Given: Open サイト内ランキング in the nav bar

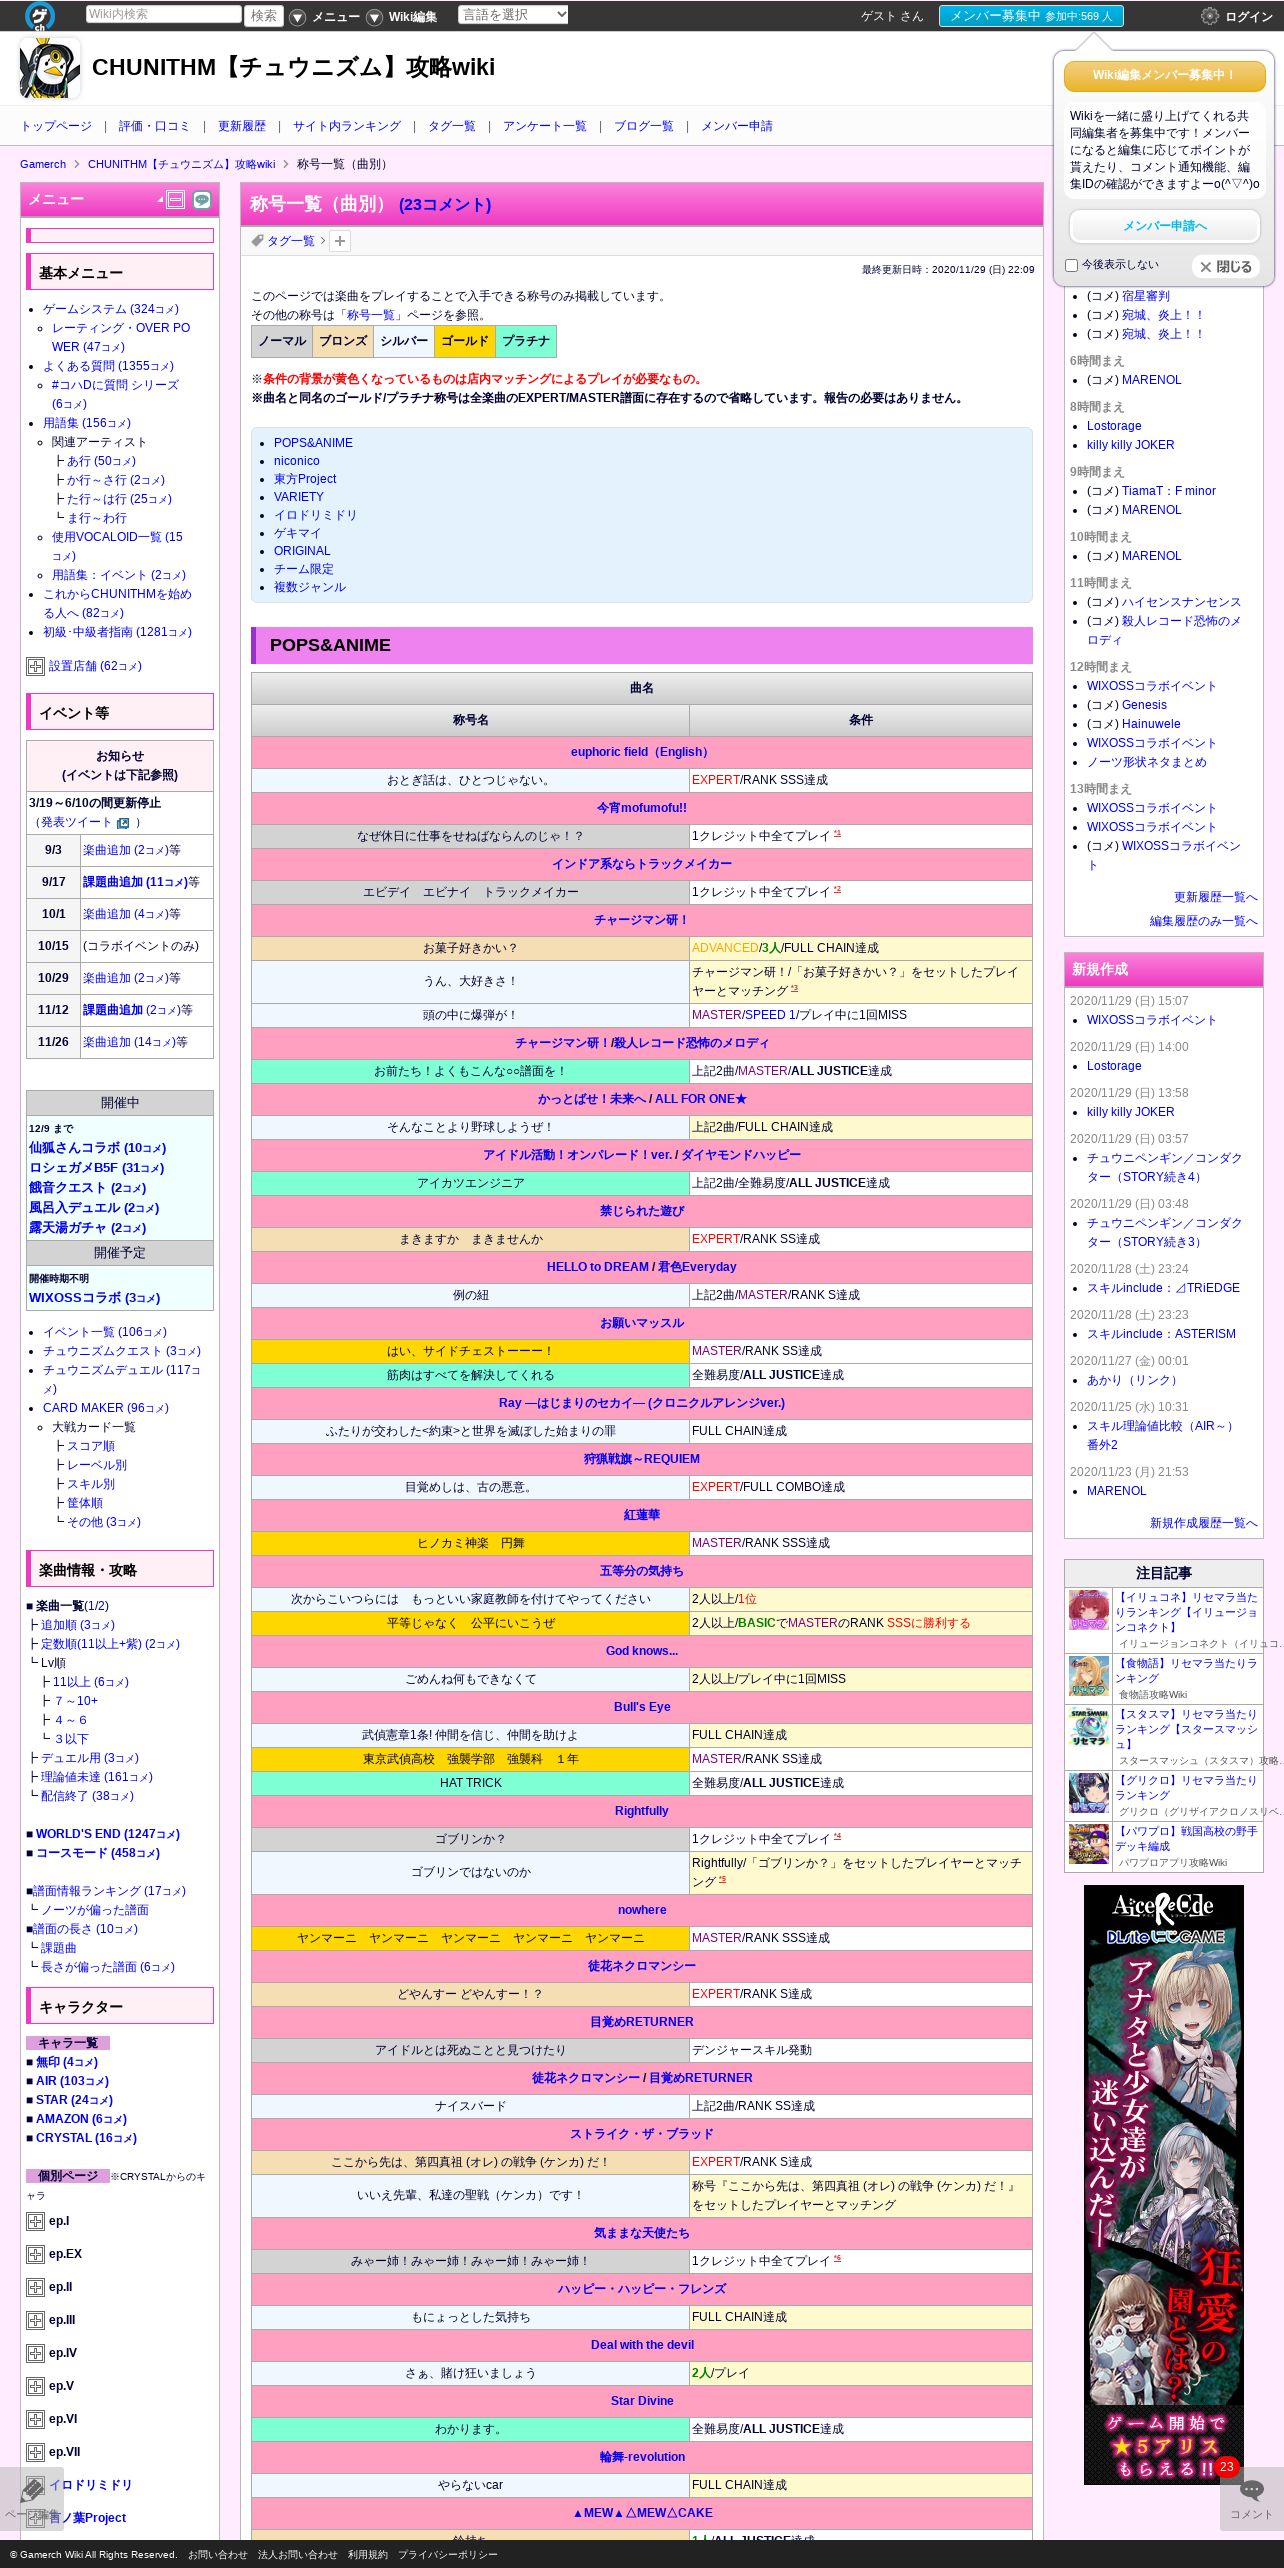Looking at the screenshot, I should [x=346, y=126].
